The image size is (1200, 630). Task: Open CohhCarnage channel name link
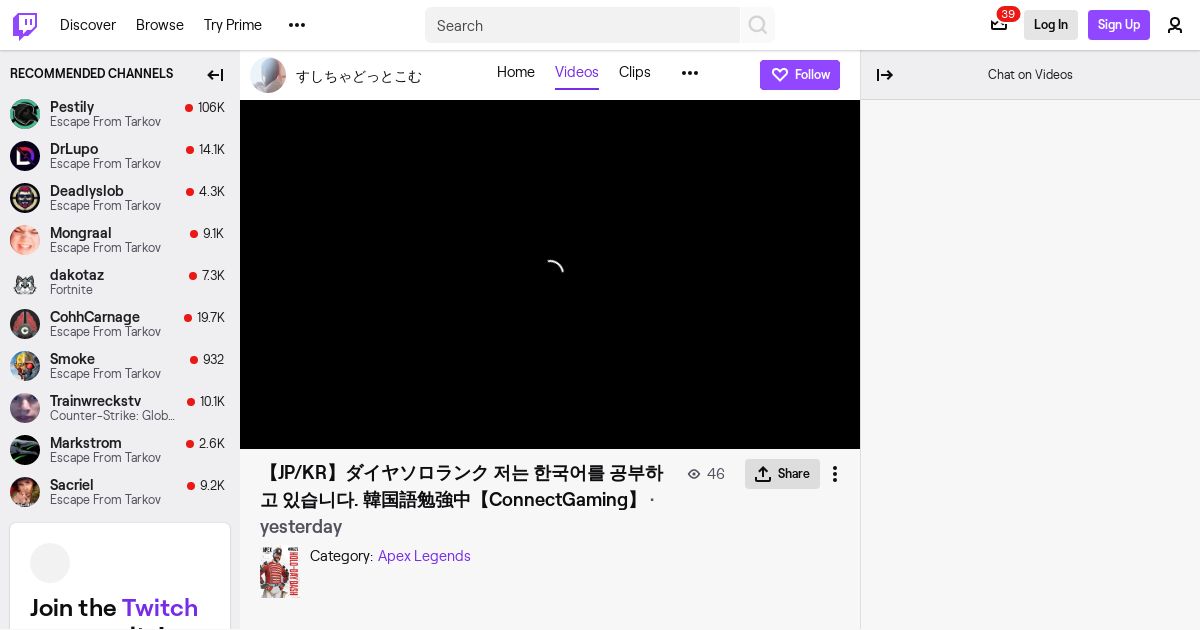click(x=95, y=317)
